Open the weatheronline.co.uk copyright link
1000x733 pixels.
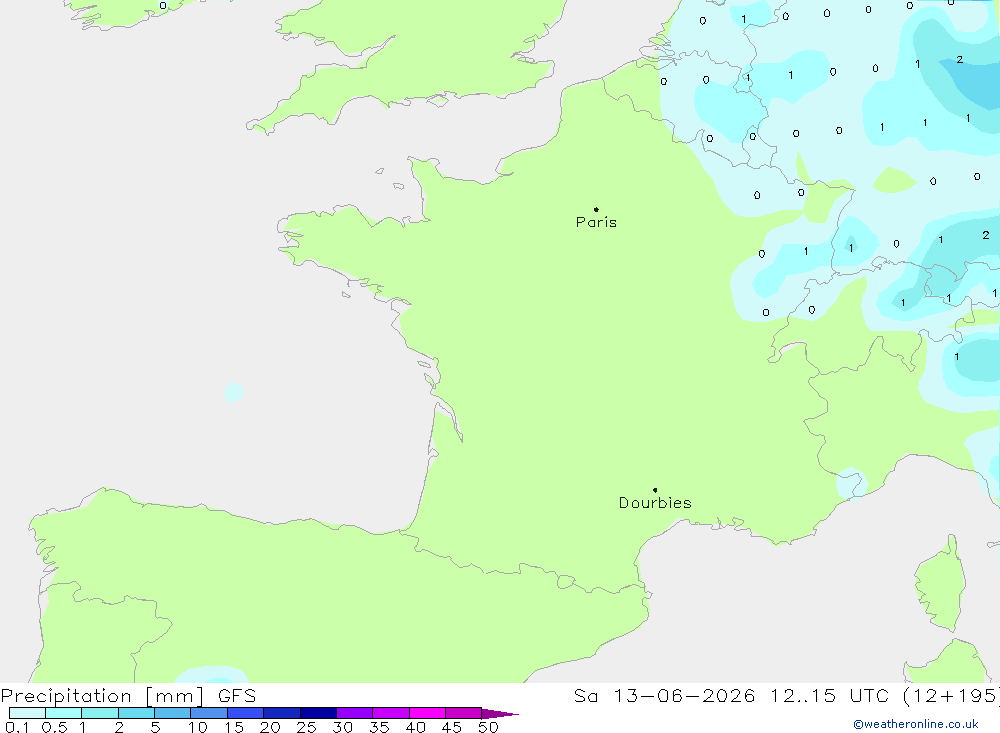[x=916, y=724]
